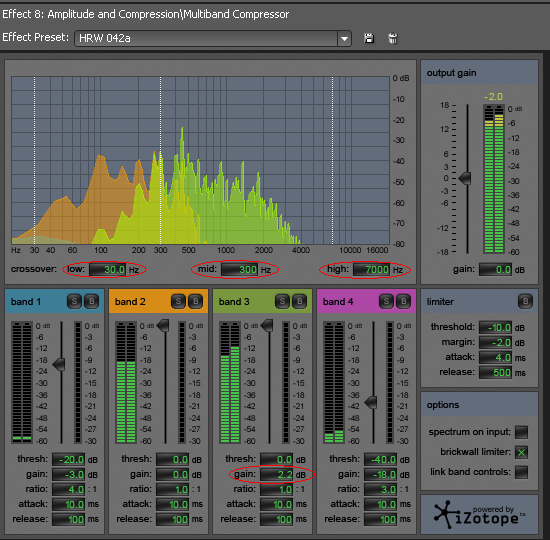
Task: Click band 2 gain value field
Action: click(x=172, y=474)
